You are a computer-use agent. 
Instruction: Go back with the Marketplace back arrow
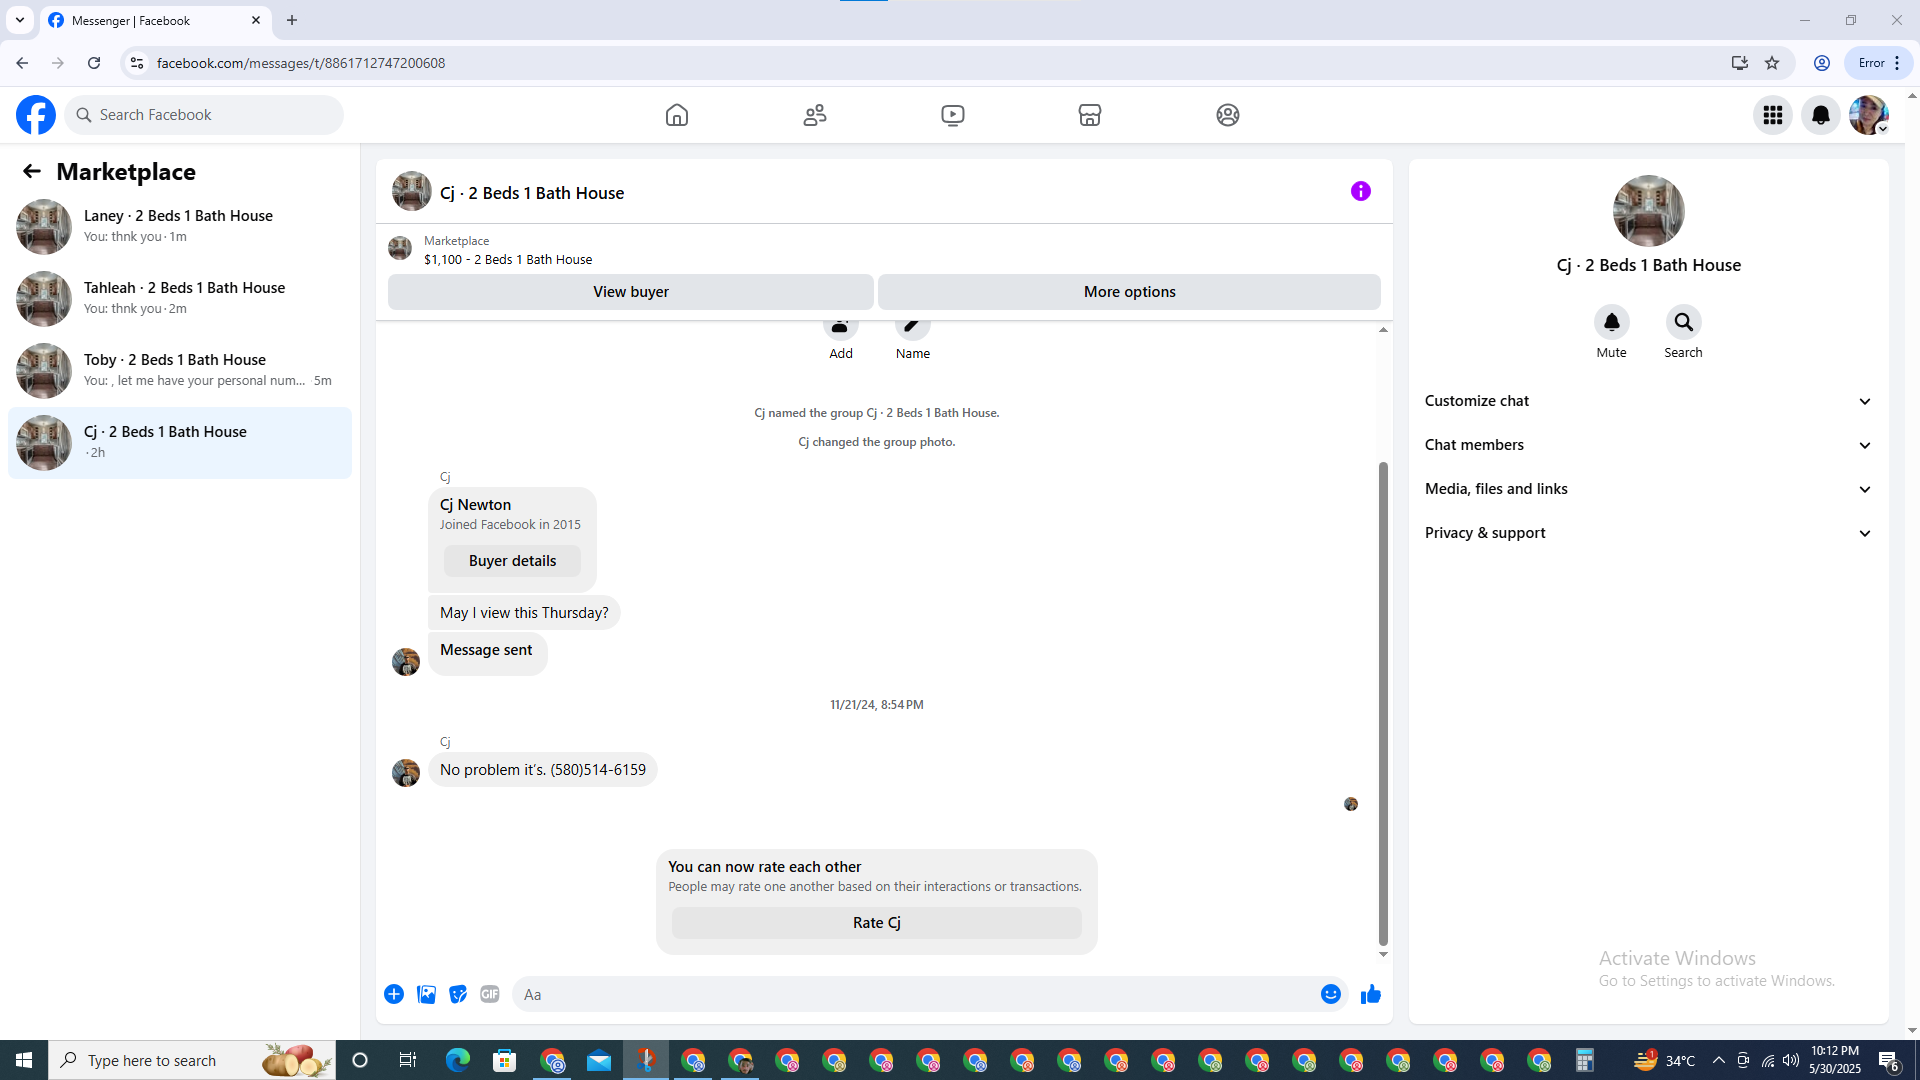(32, 172)
